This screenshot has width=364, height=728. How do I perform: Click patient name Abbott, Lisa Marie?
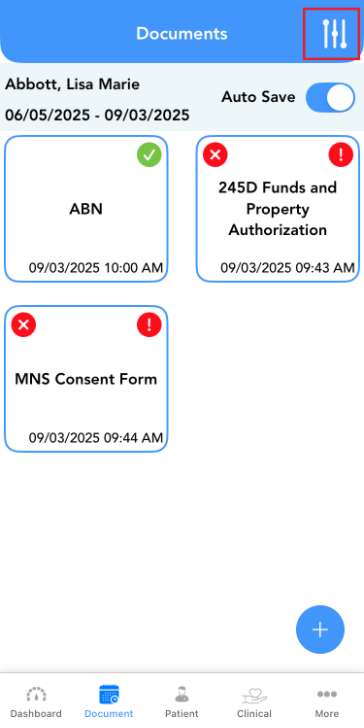(72, 84)
